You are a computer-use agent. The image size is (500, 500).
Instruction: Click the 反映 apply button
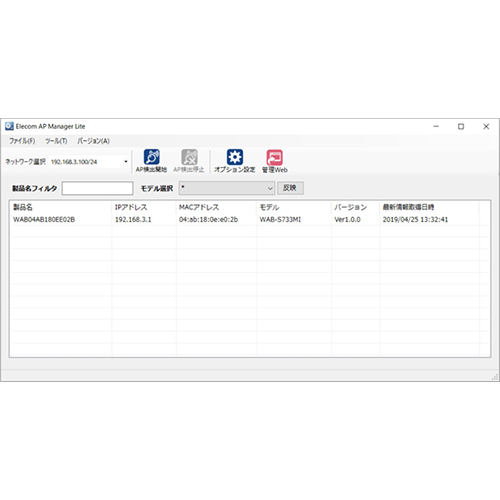pos(290,188)
